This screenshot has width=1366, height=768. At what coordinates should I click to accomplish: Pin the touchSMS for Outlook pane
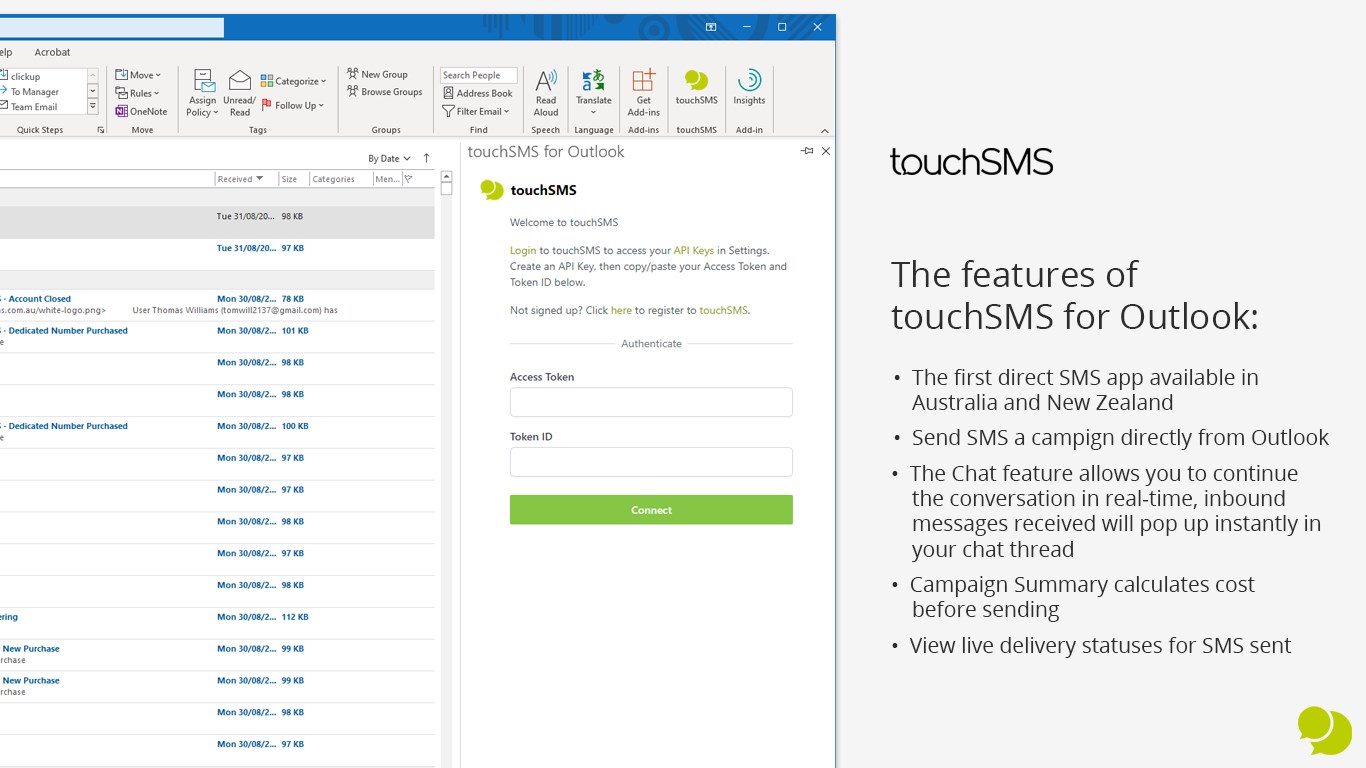point(807,151)
